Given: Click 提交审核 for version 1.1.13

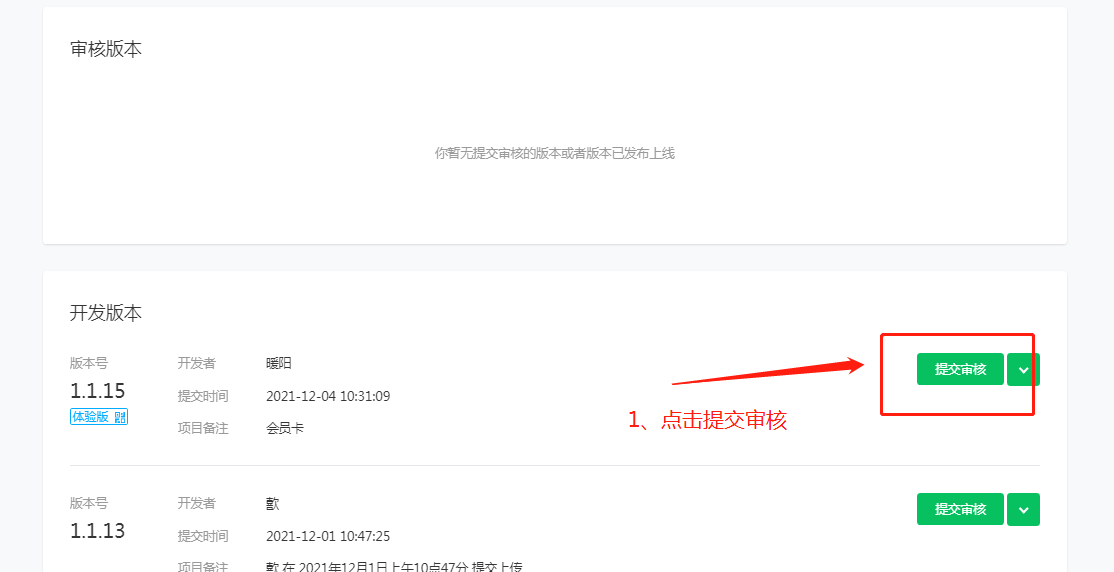Looking at the screenshot, I should click(x=960, y=509).
